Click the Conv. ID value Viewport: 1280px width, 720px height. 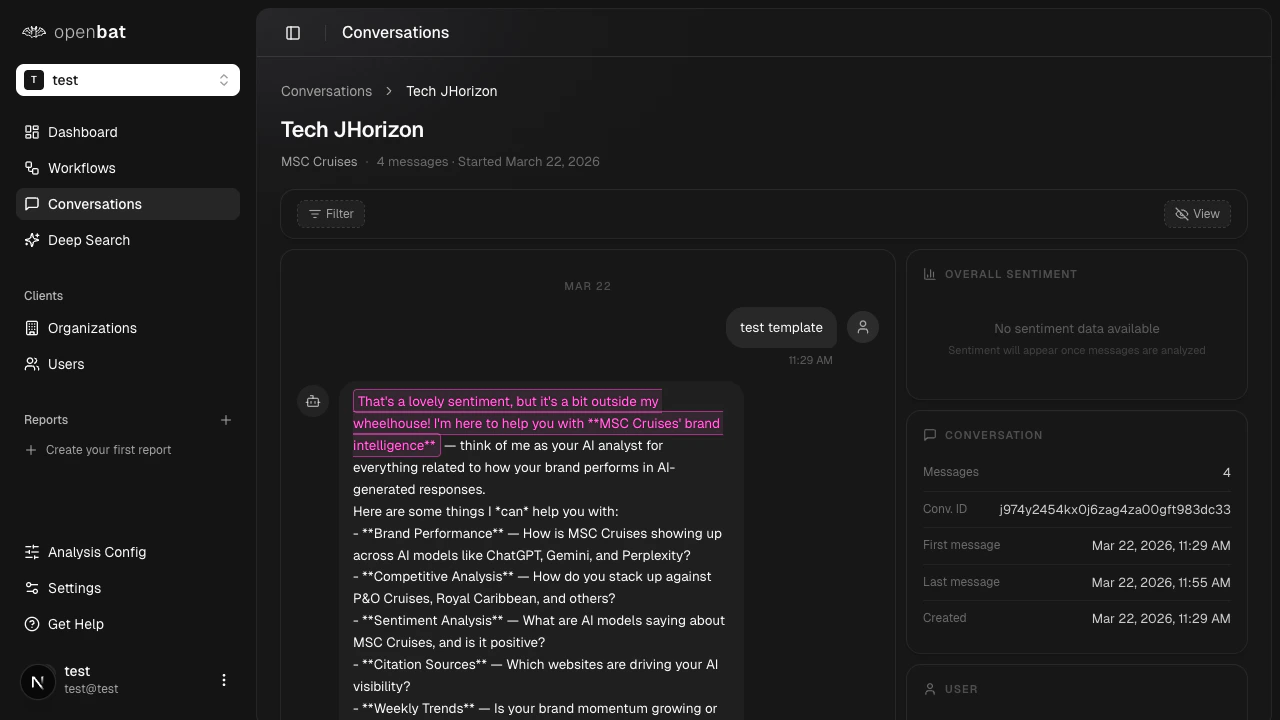[x=1115, y=509]
